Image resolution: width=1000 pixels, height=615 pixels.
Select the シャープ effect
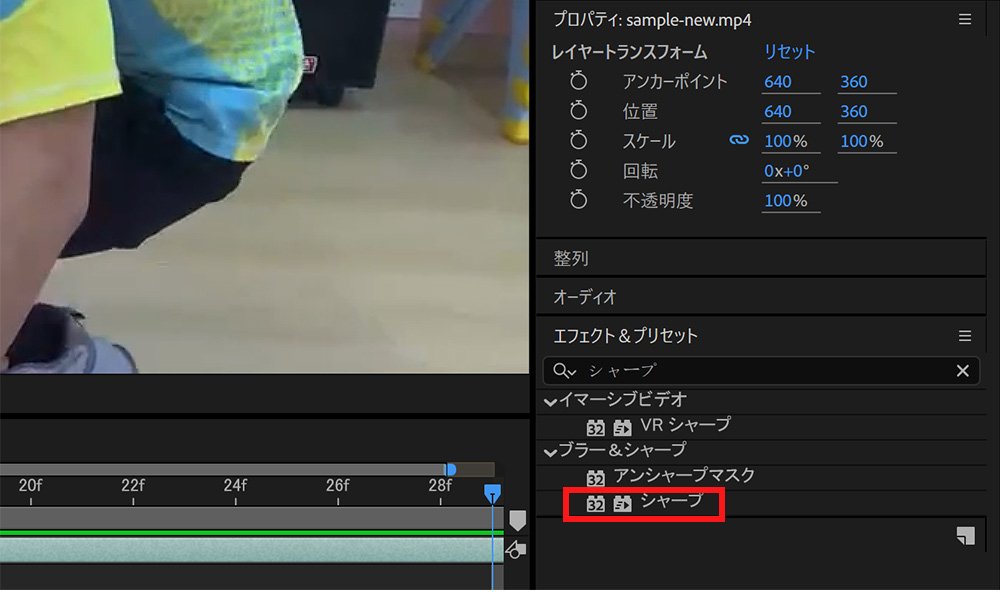pos(672,501)
